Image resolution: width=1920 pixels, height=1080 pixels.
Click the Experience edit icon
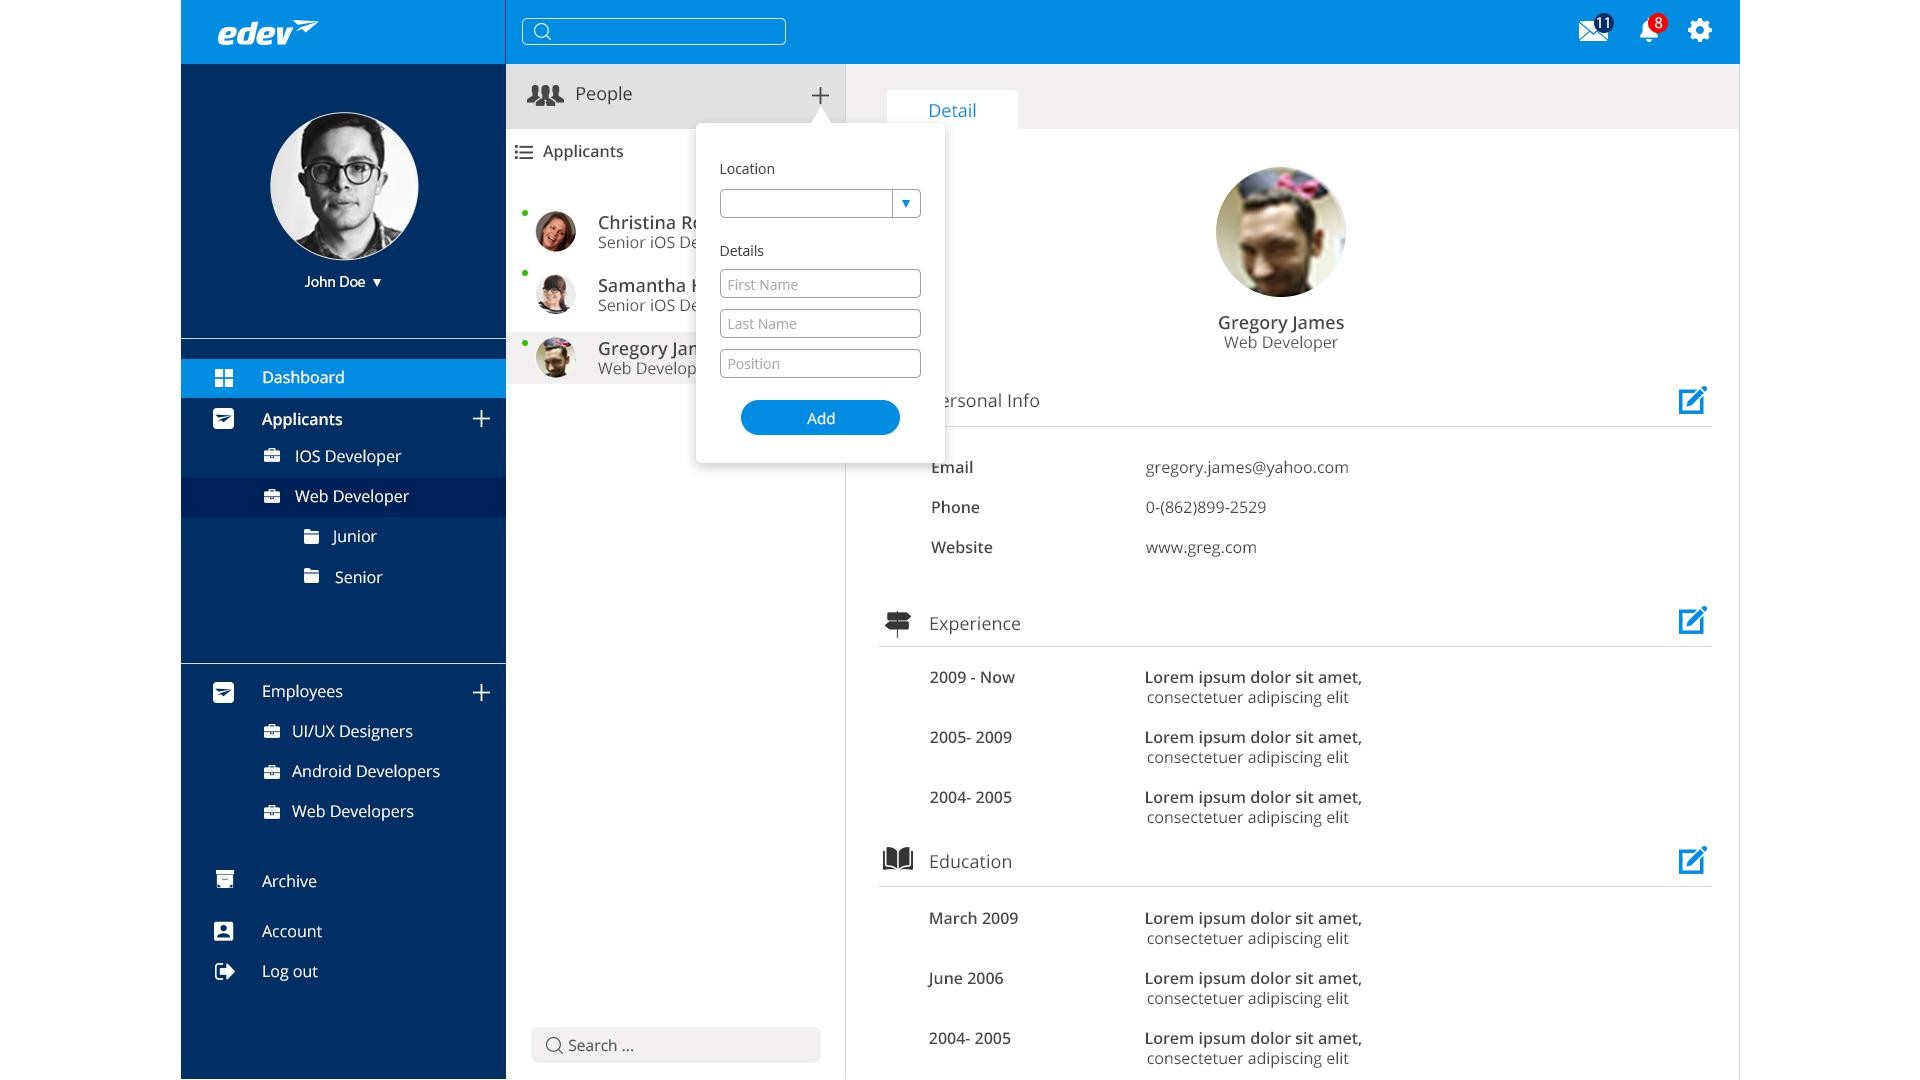click(x=1692, y=621)
